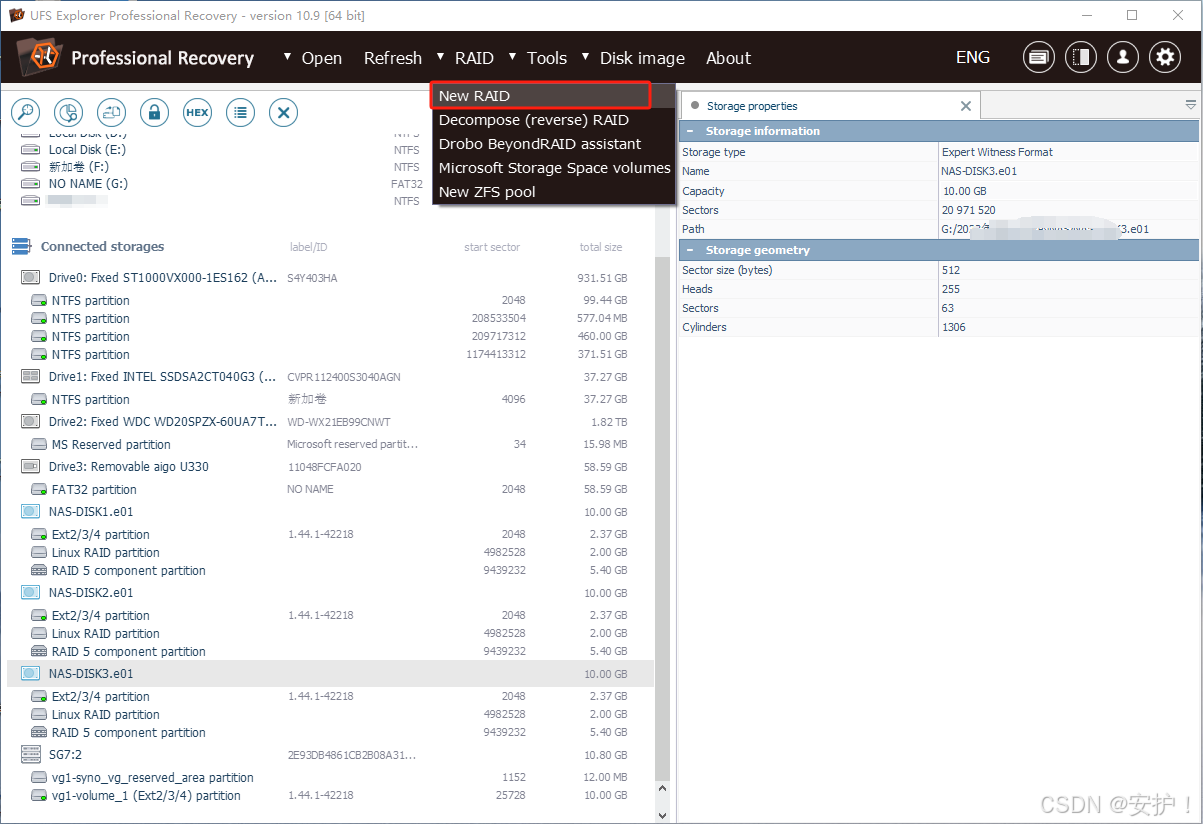Click the image file icon for NAS-DISK3.e01
The width and height of the screenshot is (1203, 824).
pyautogui.click(x=31, y=674)
